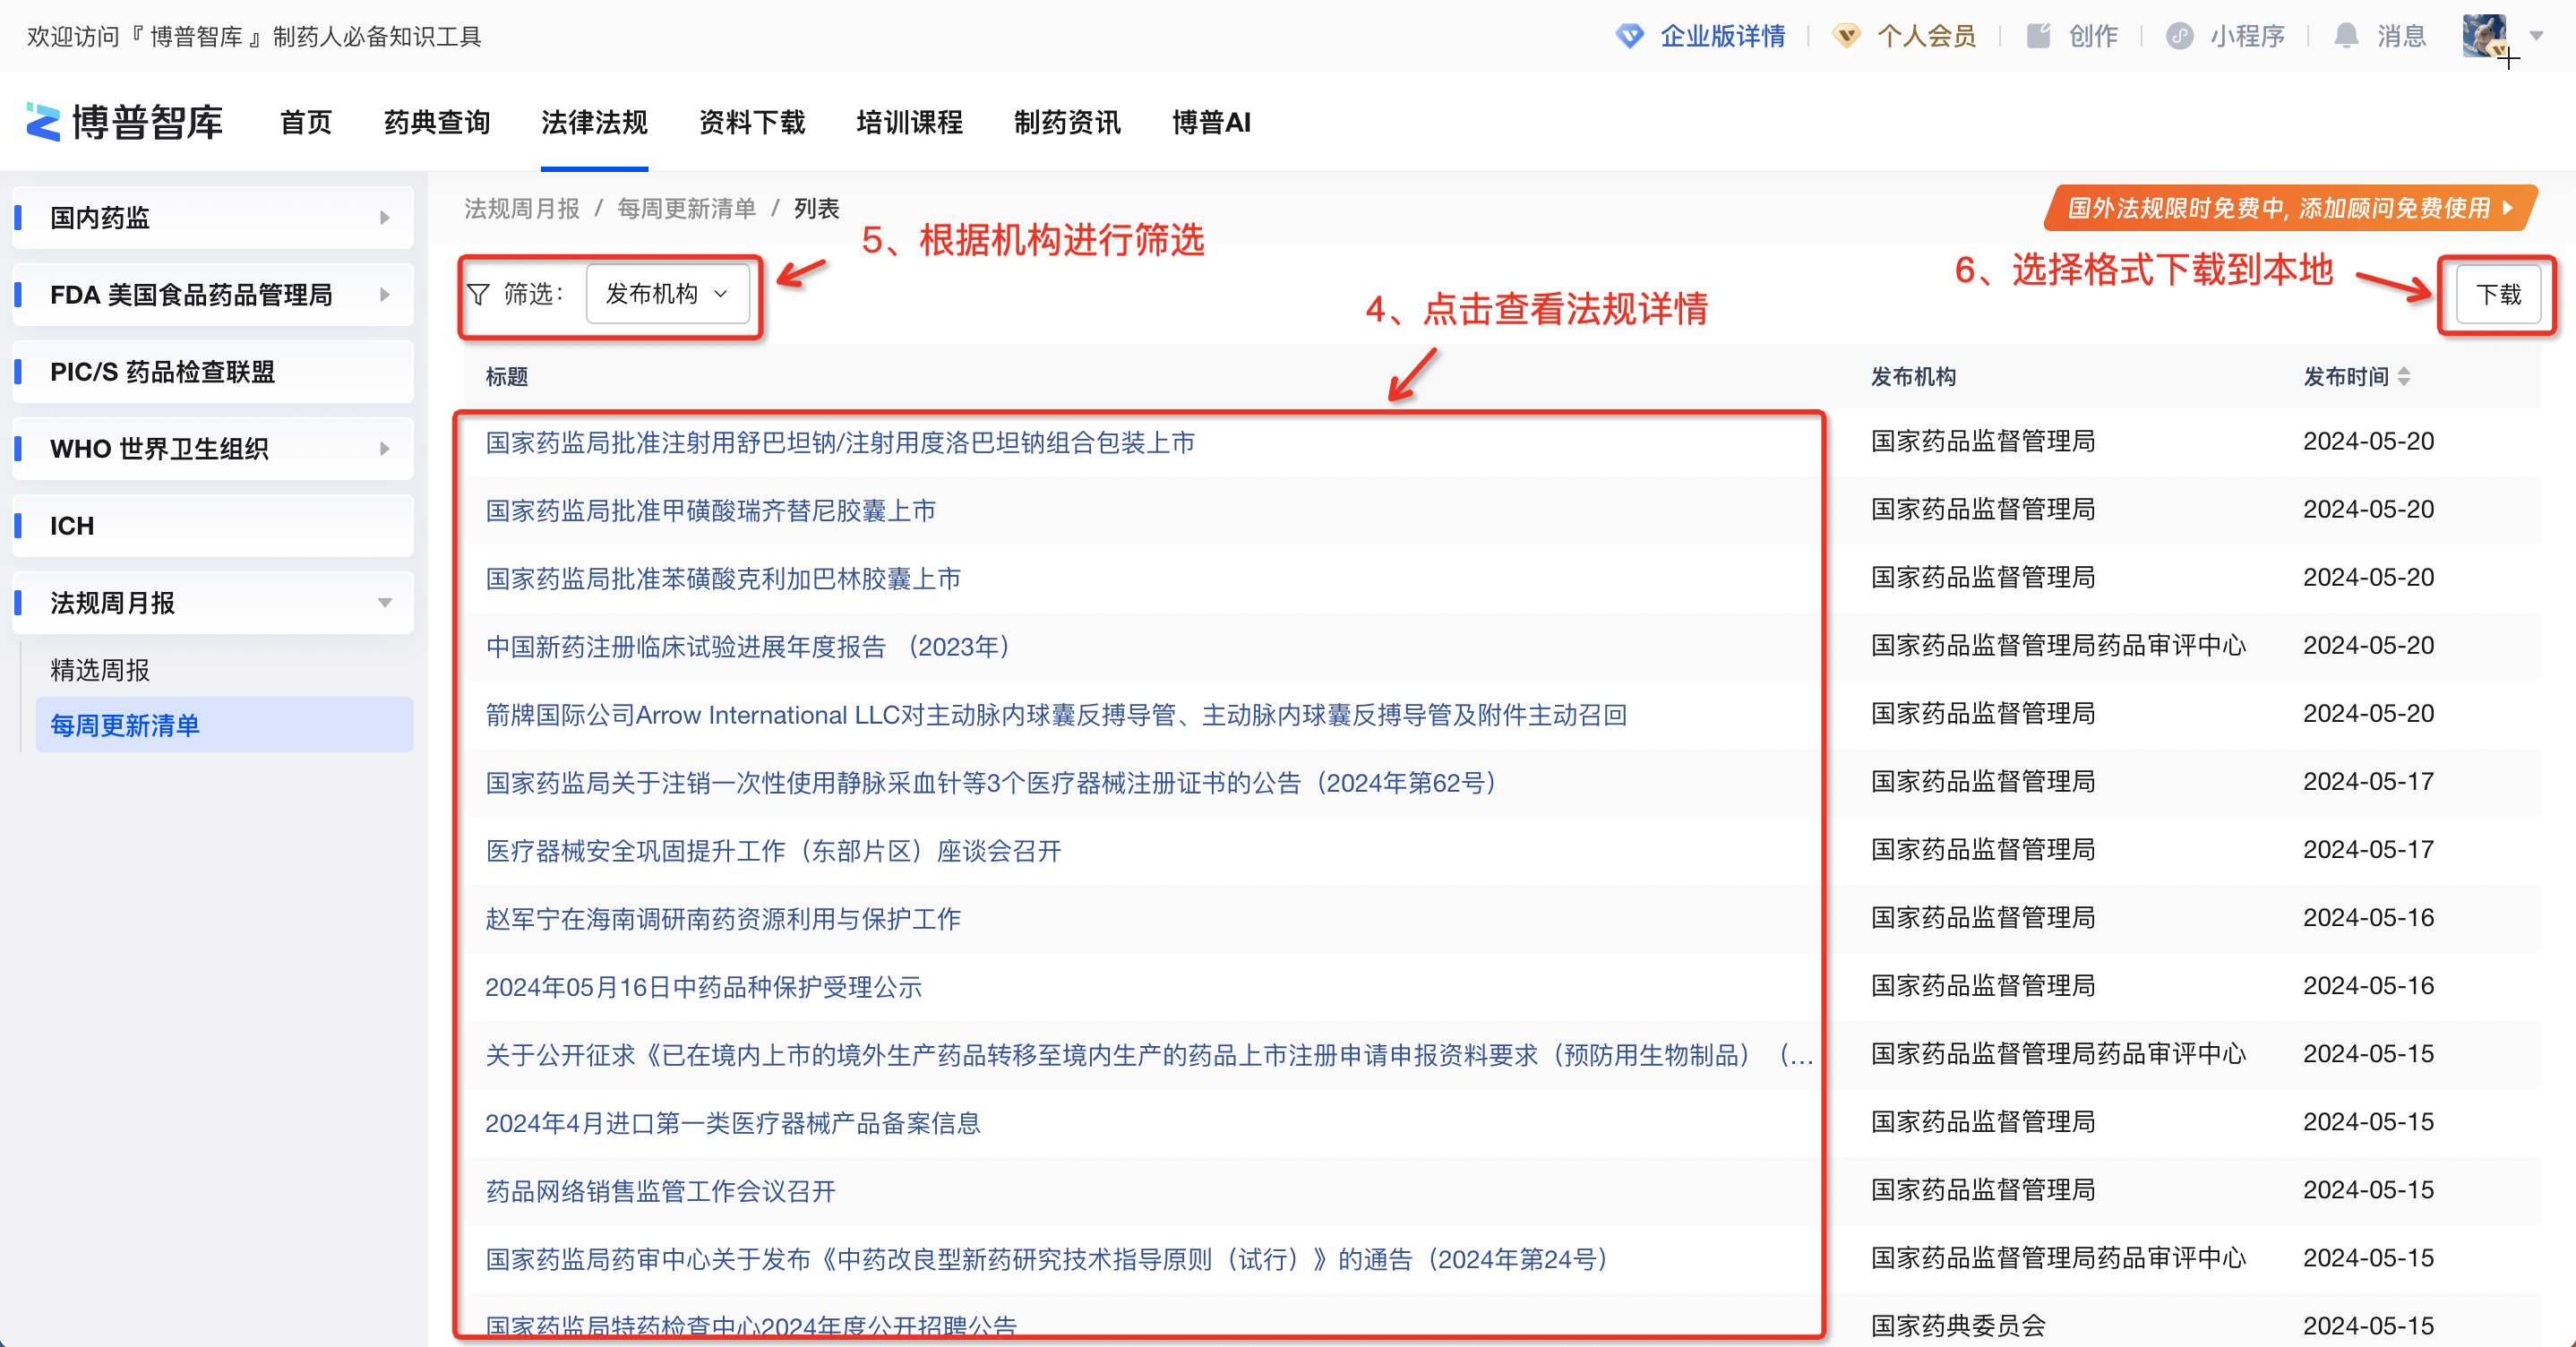Open 关于公开征求 境外生产药品转移 article

pos(1149,1054)
